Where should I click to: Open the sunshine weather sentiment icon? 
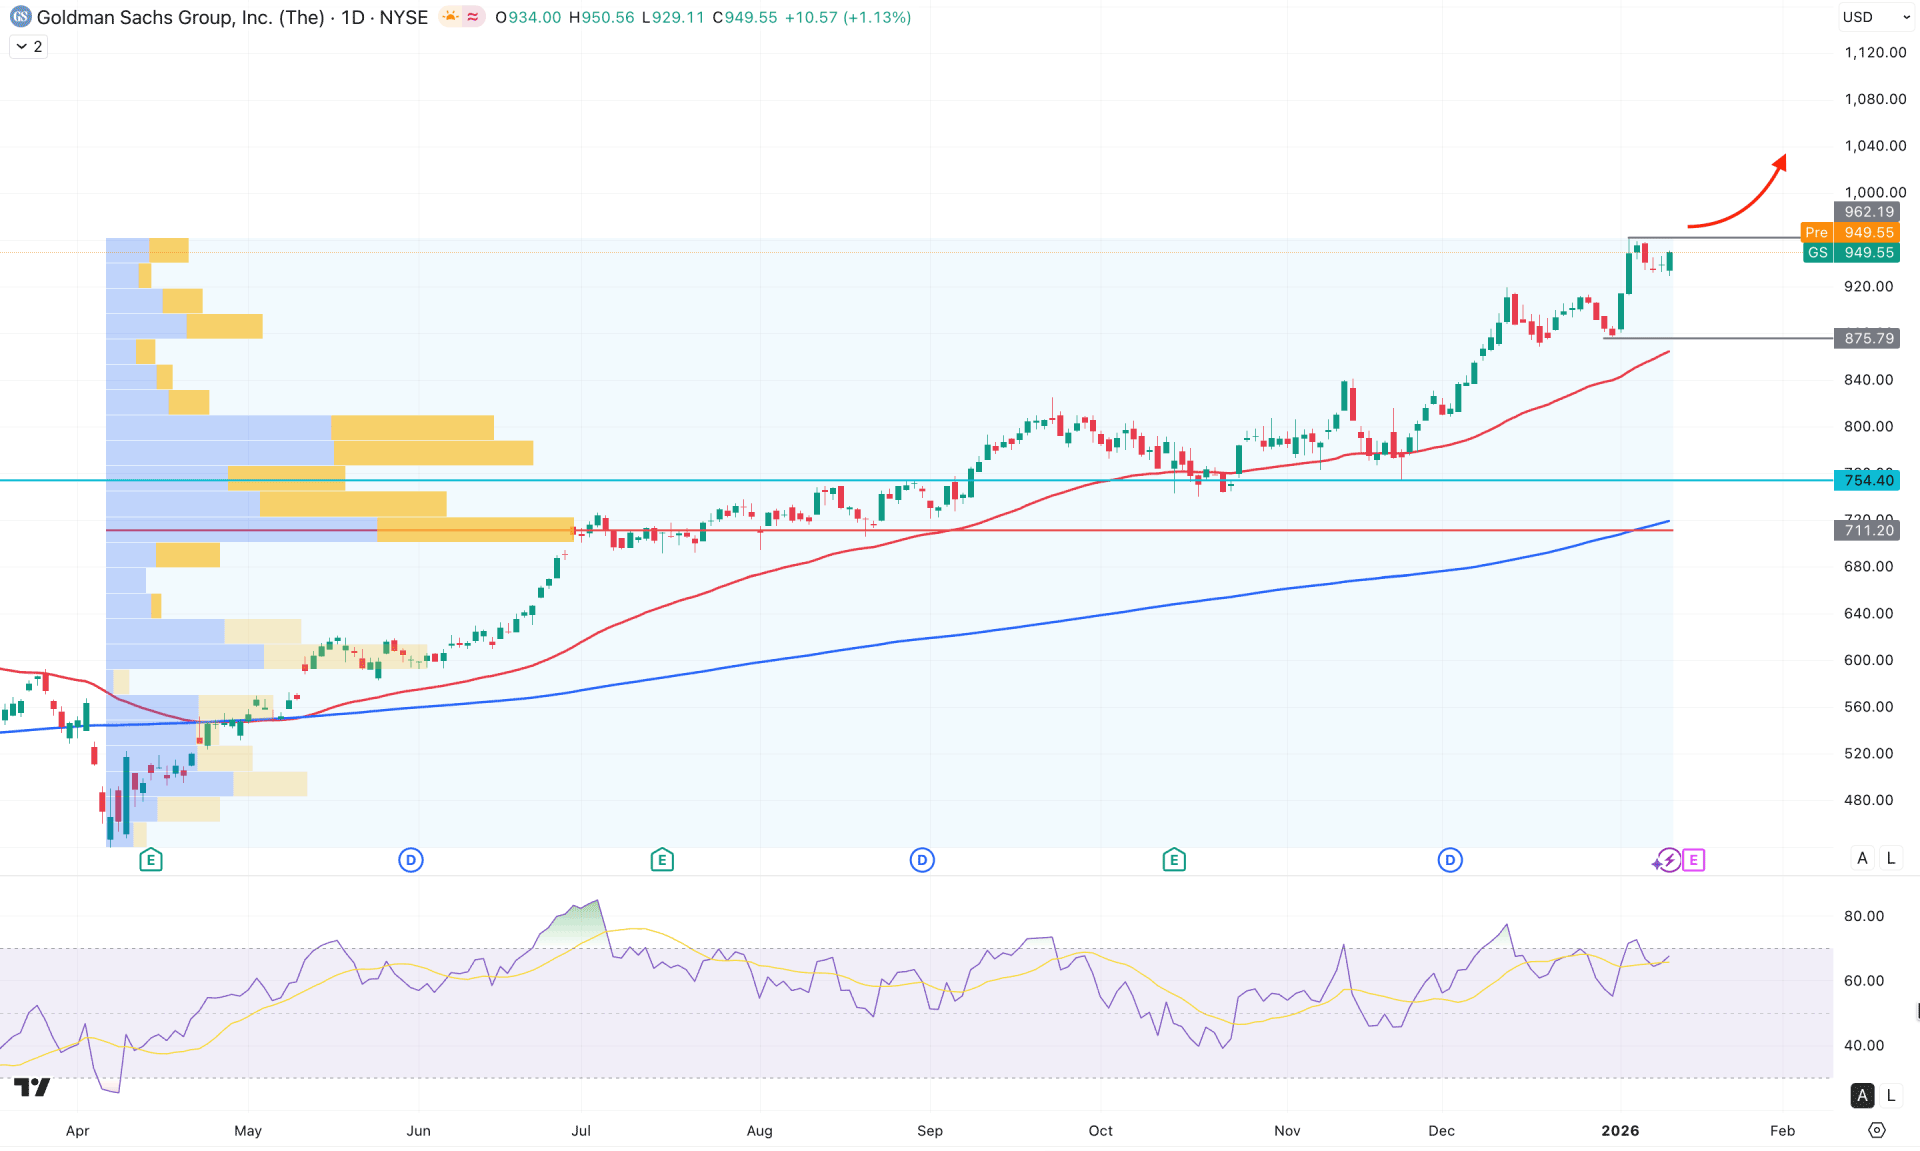pos(448,17)
